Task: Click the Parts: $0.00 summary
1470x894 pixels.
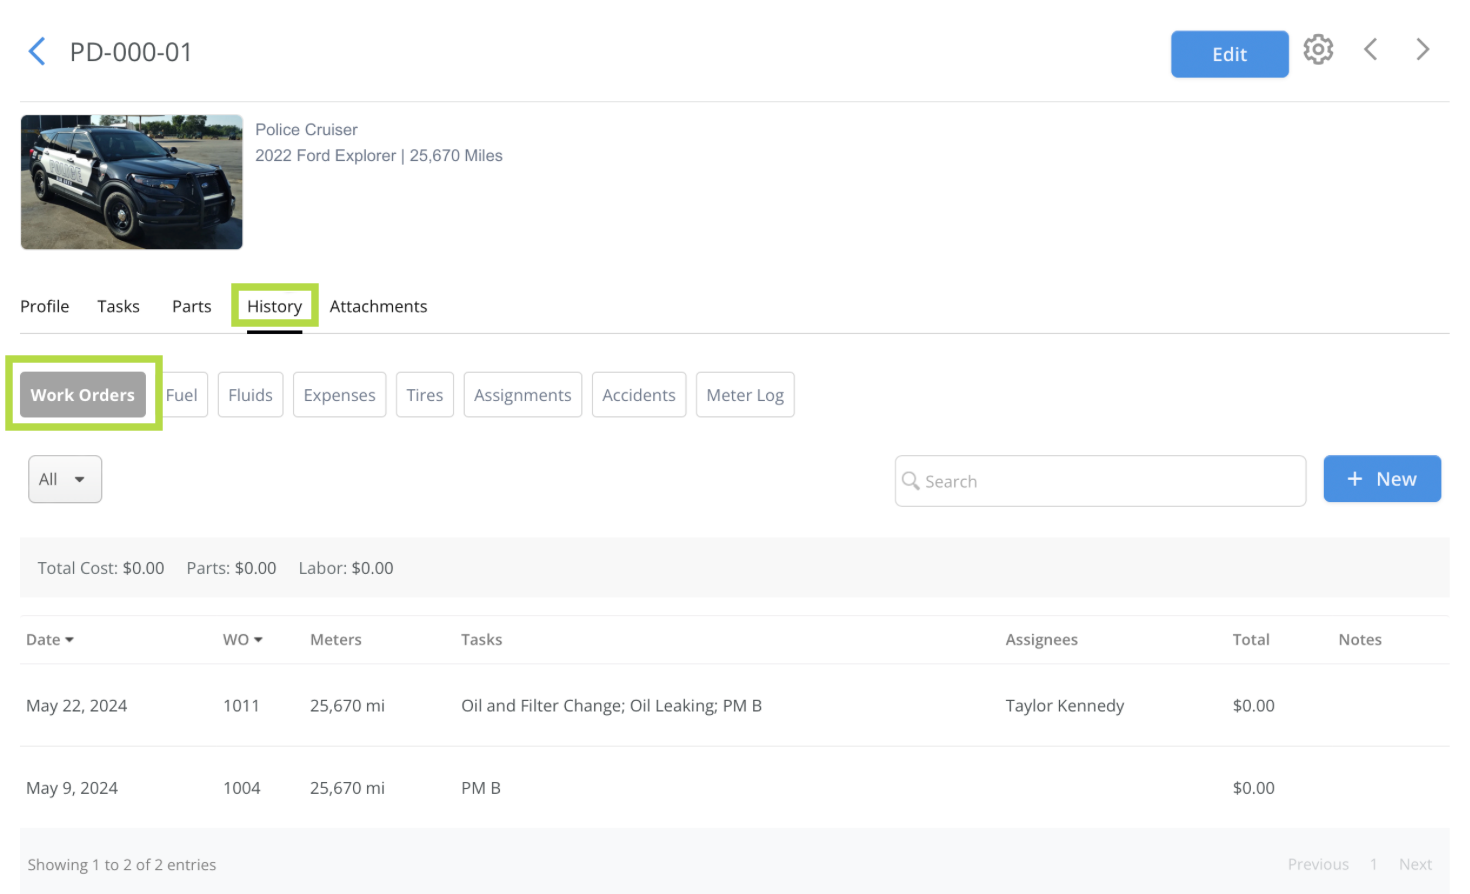Action: (x=231, y=568)
